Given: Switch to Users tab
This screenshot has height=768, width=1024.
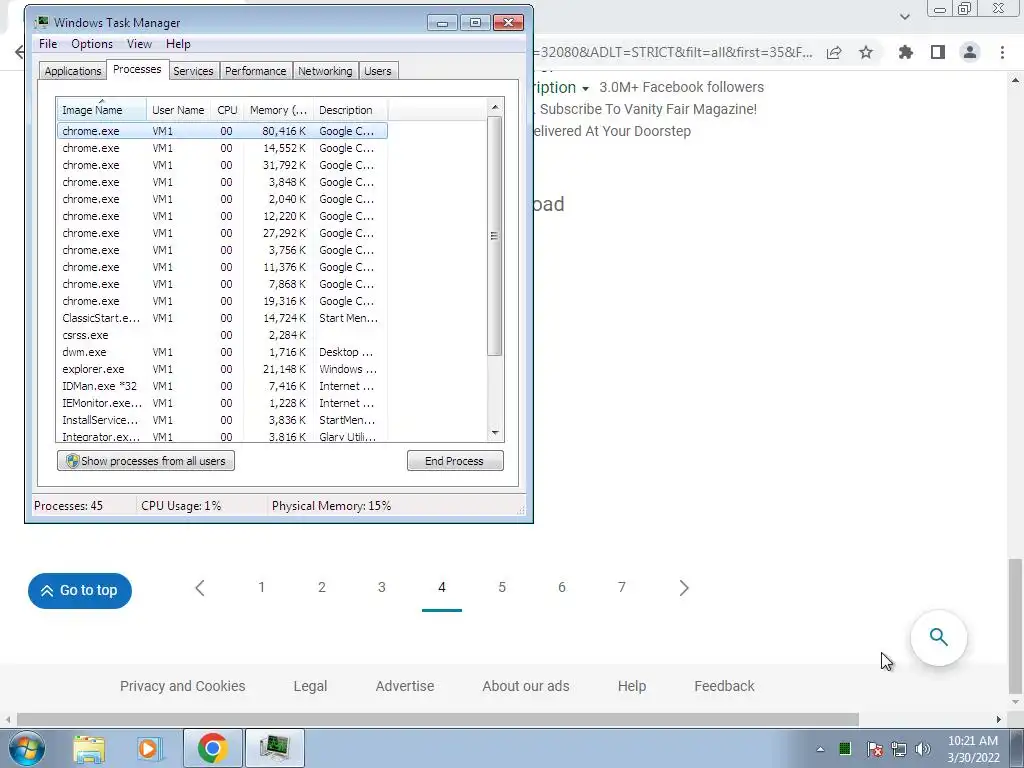Looking at the screenshot, I should 377,71.
